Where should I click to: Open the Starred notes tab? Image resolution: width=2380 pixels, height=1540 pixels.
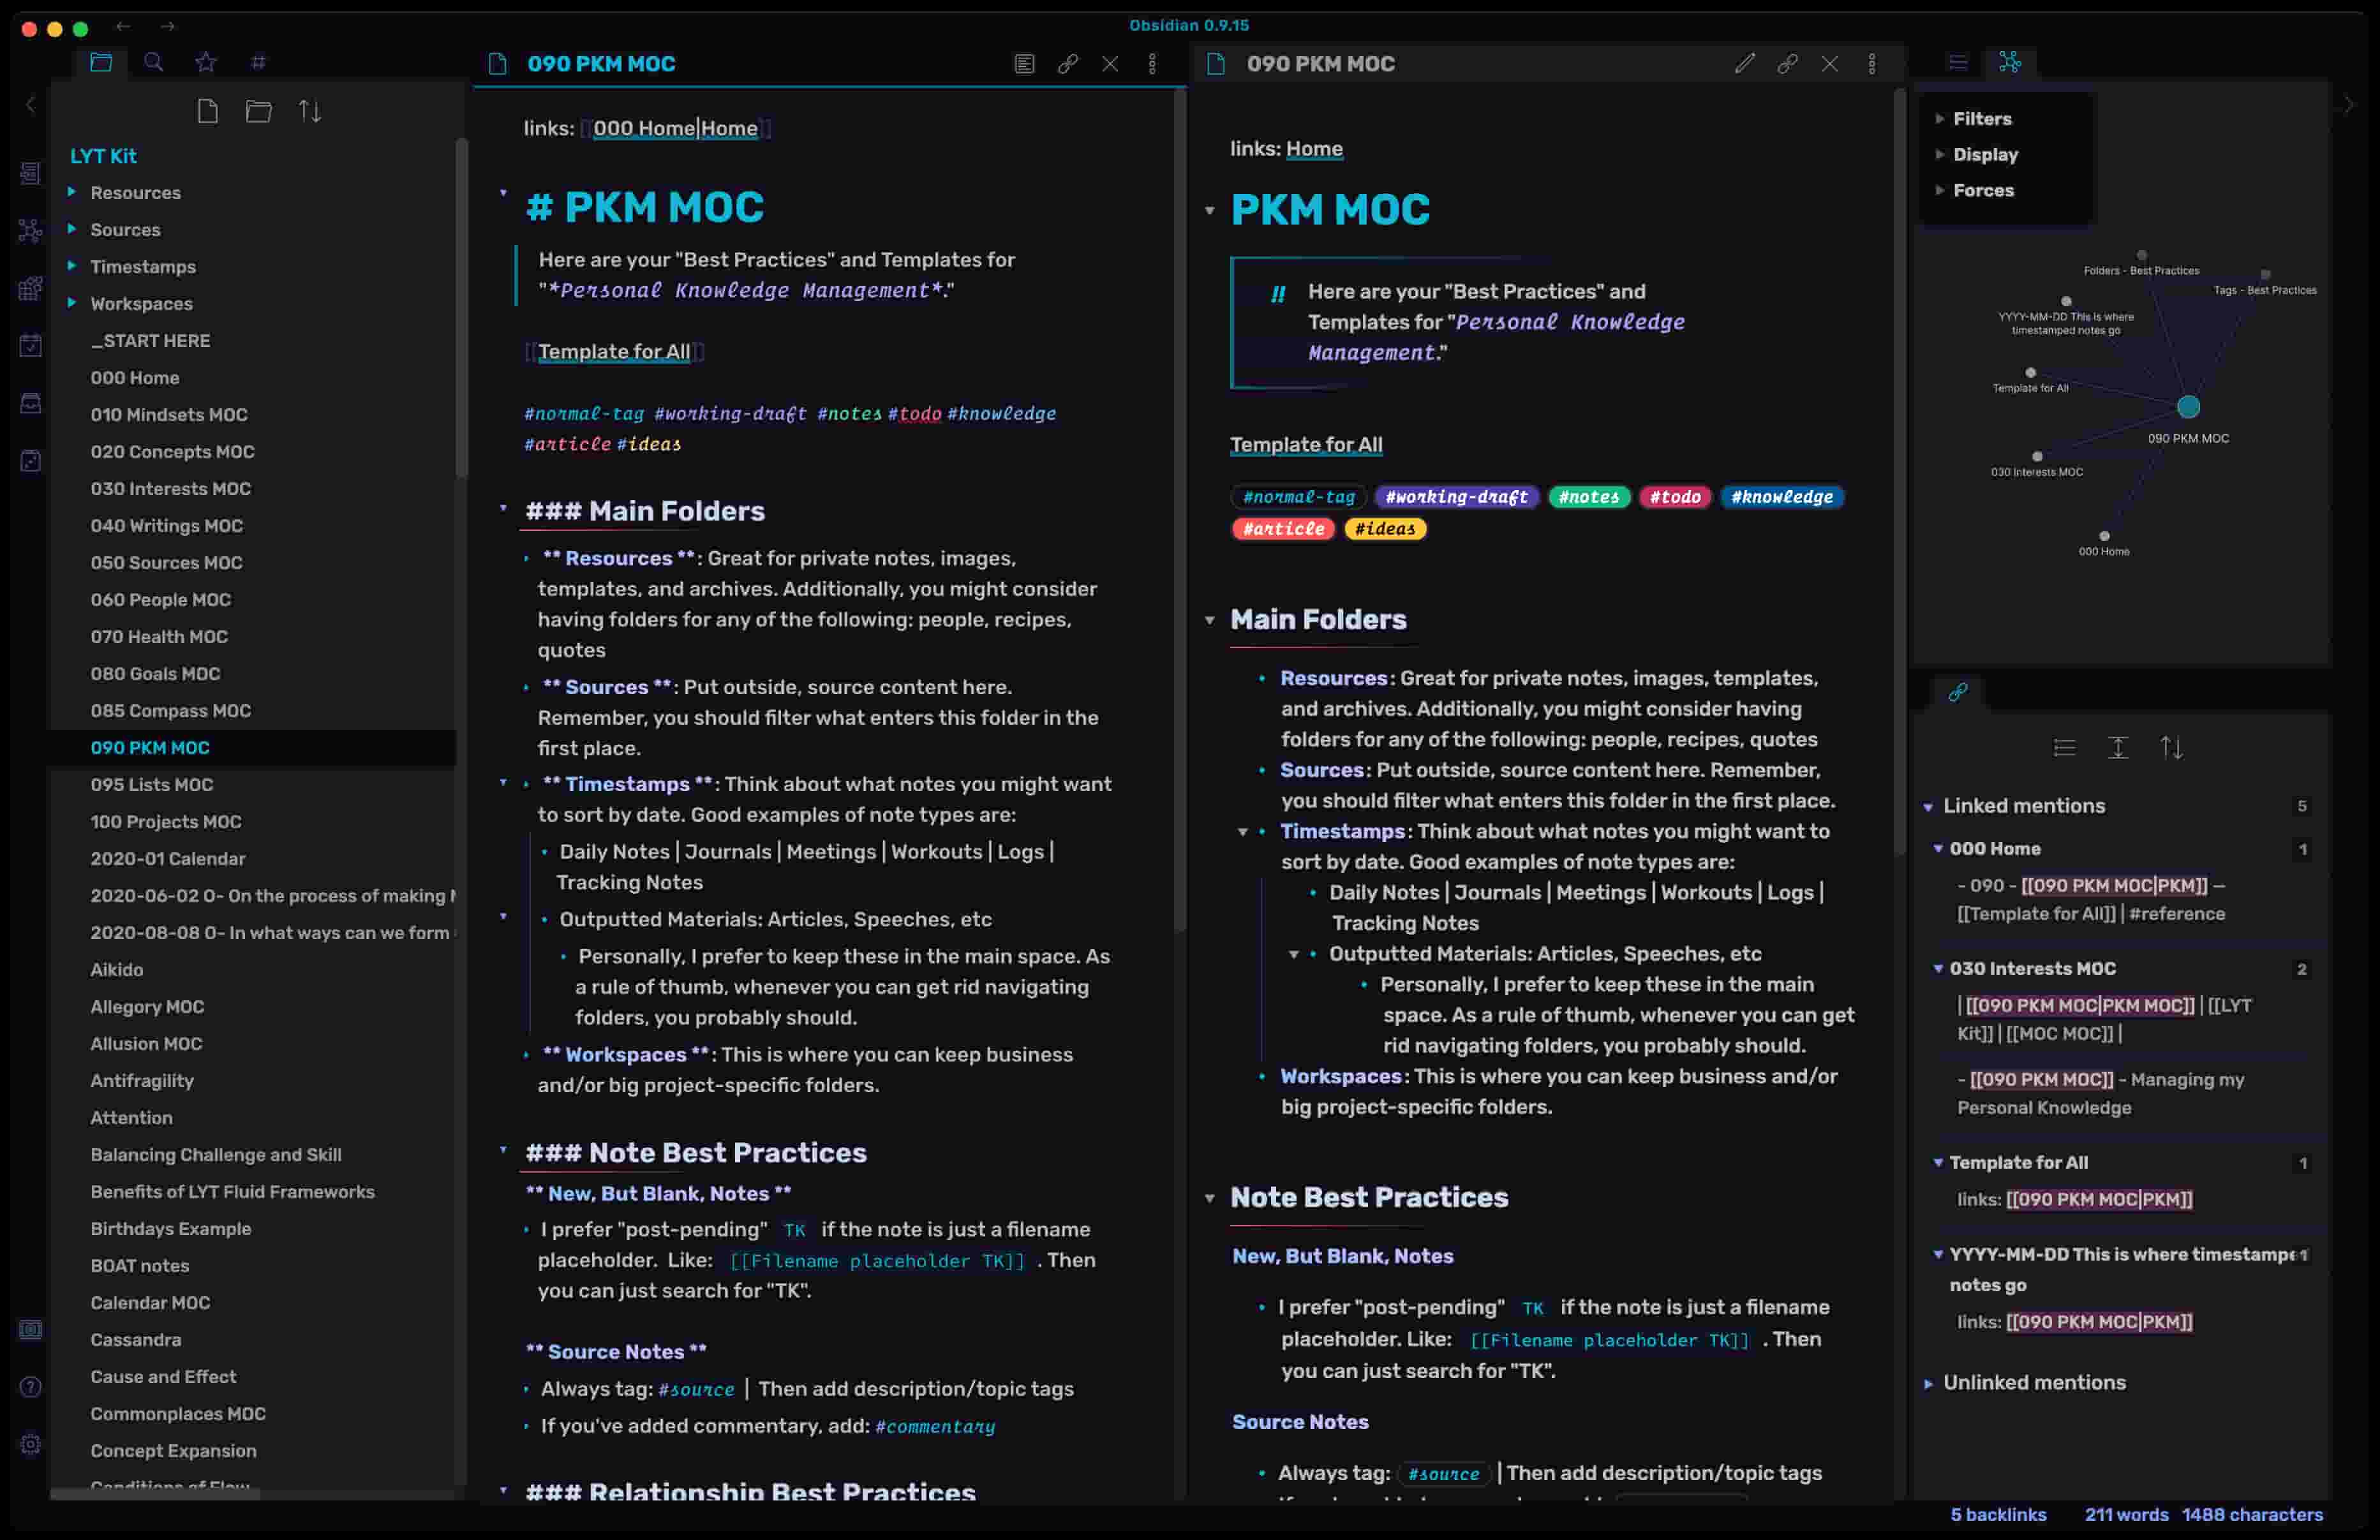pyautogui.click(x=206, y=63)
